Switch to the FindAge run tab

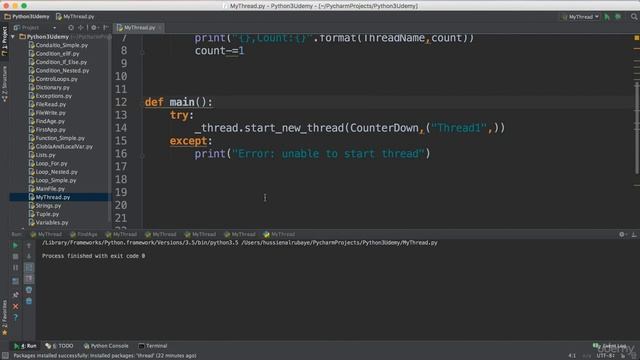pos(84,234)
